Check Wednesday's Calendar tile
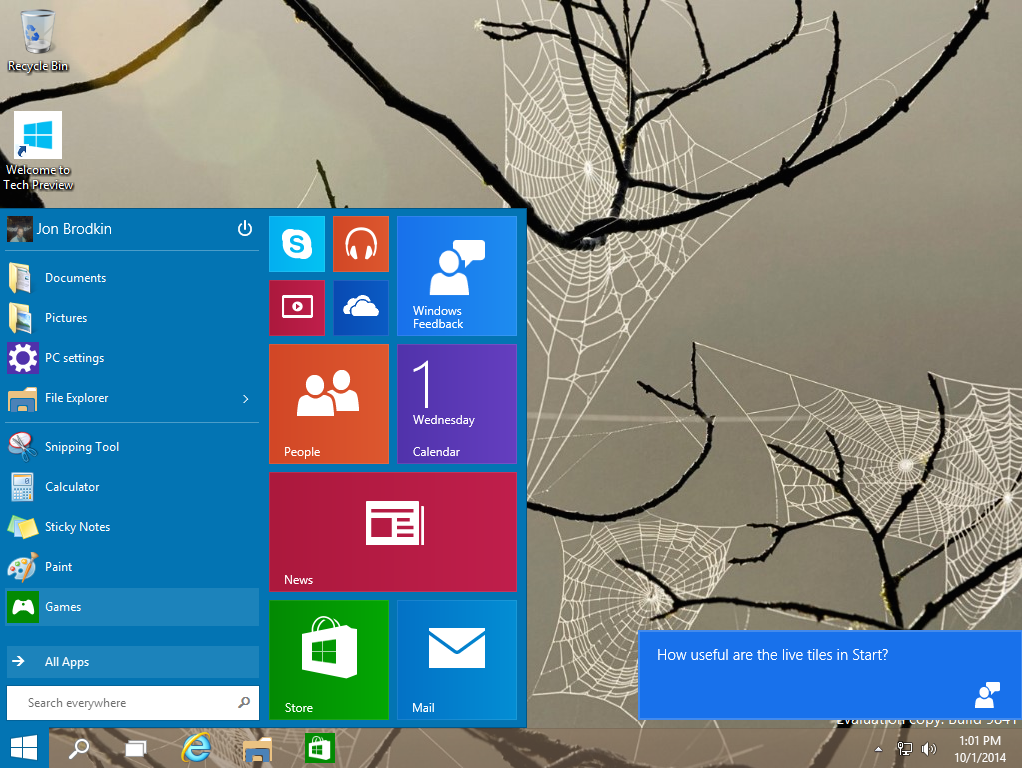This screenshot has width=1022, height=768. pyautogui.click(x=456, y=403)
